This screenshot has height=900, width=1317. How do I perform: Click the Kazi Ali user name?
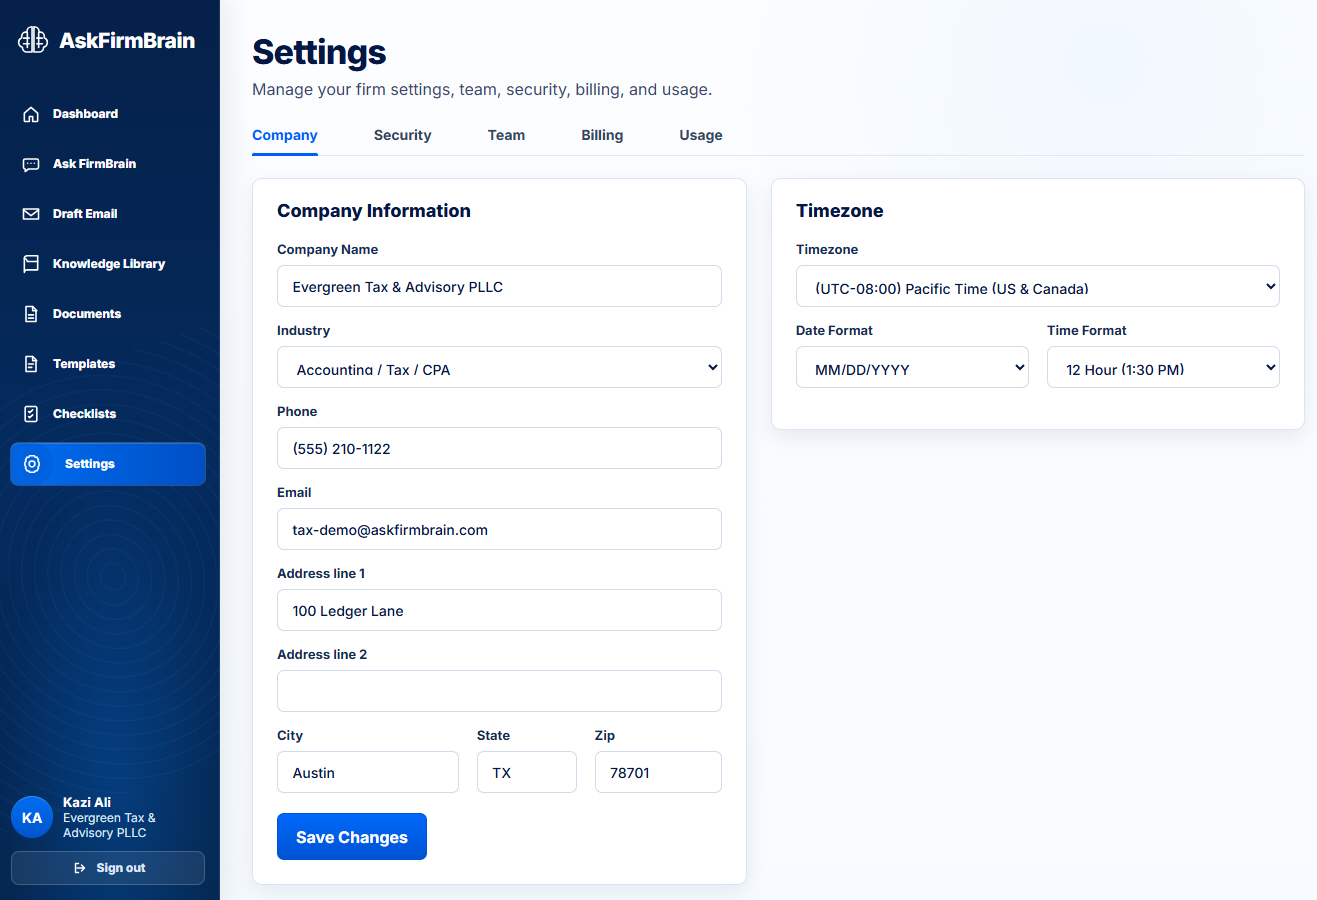87,802
